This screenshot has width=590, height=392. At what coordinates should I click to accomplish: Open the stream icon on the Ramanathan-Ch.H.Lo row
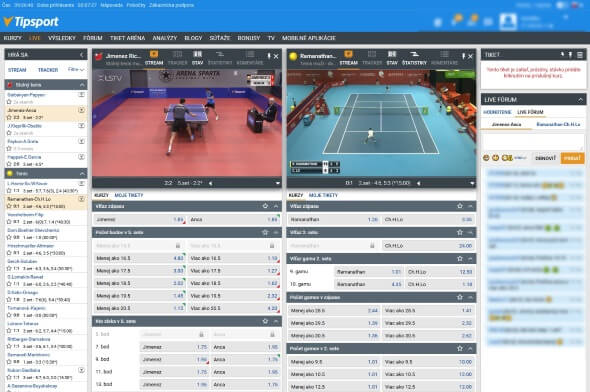81,199
